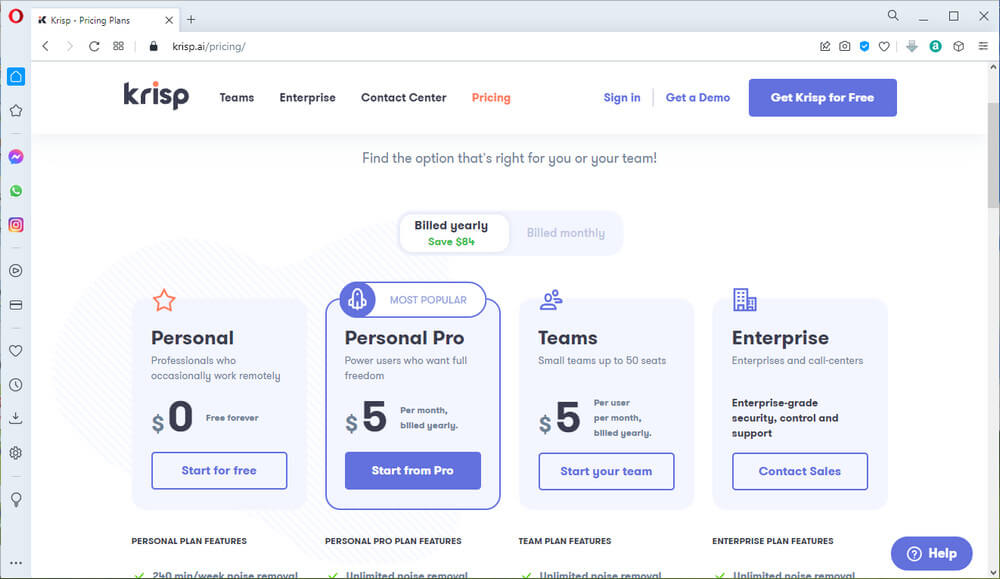Click the tab search magnifier icon
This screenshot has width=1000, height=579.
point(893,15)
